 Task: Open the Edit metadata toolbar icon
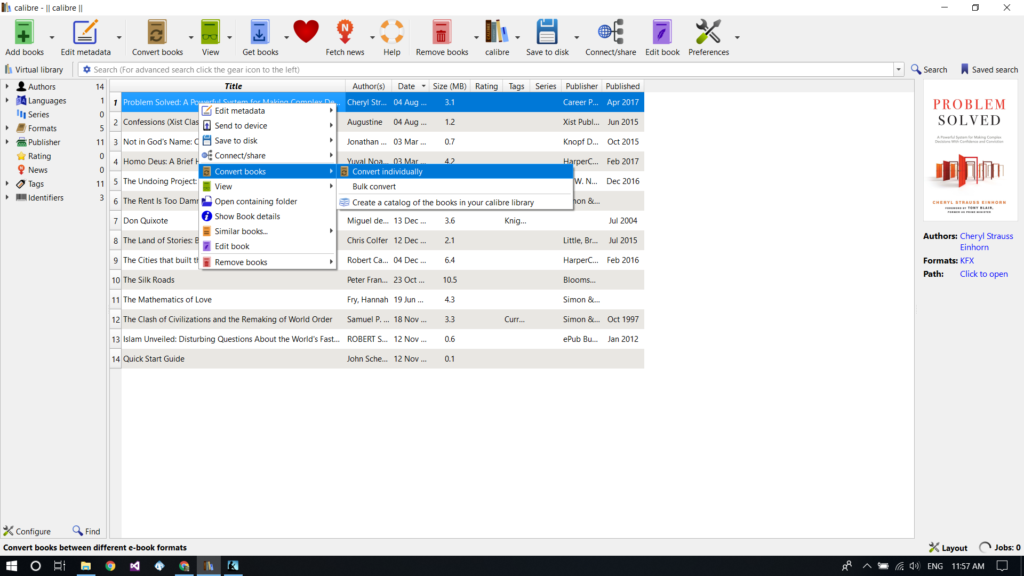85,33
